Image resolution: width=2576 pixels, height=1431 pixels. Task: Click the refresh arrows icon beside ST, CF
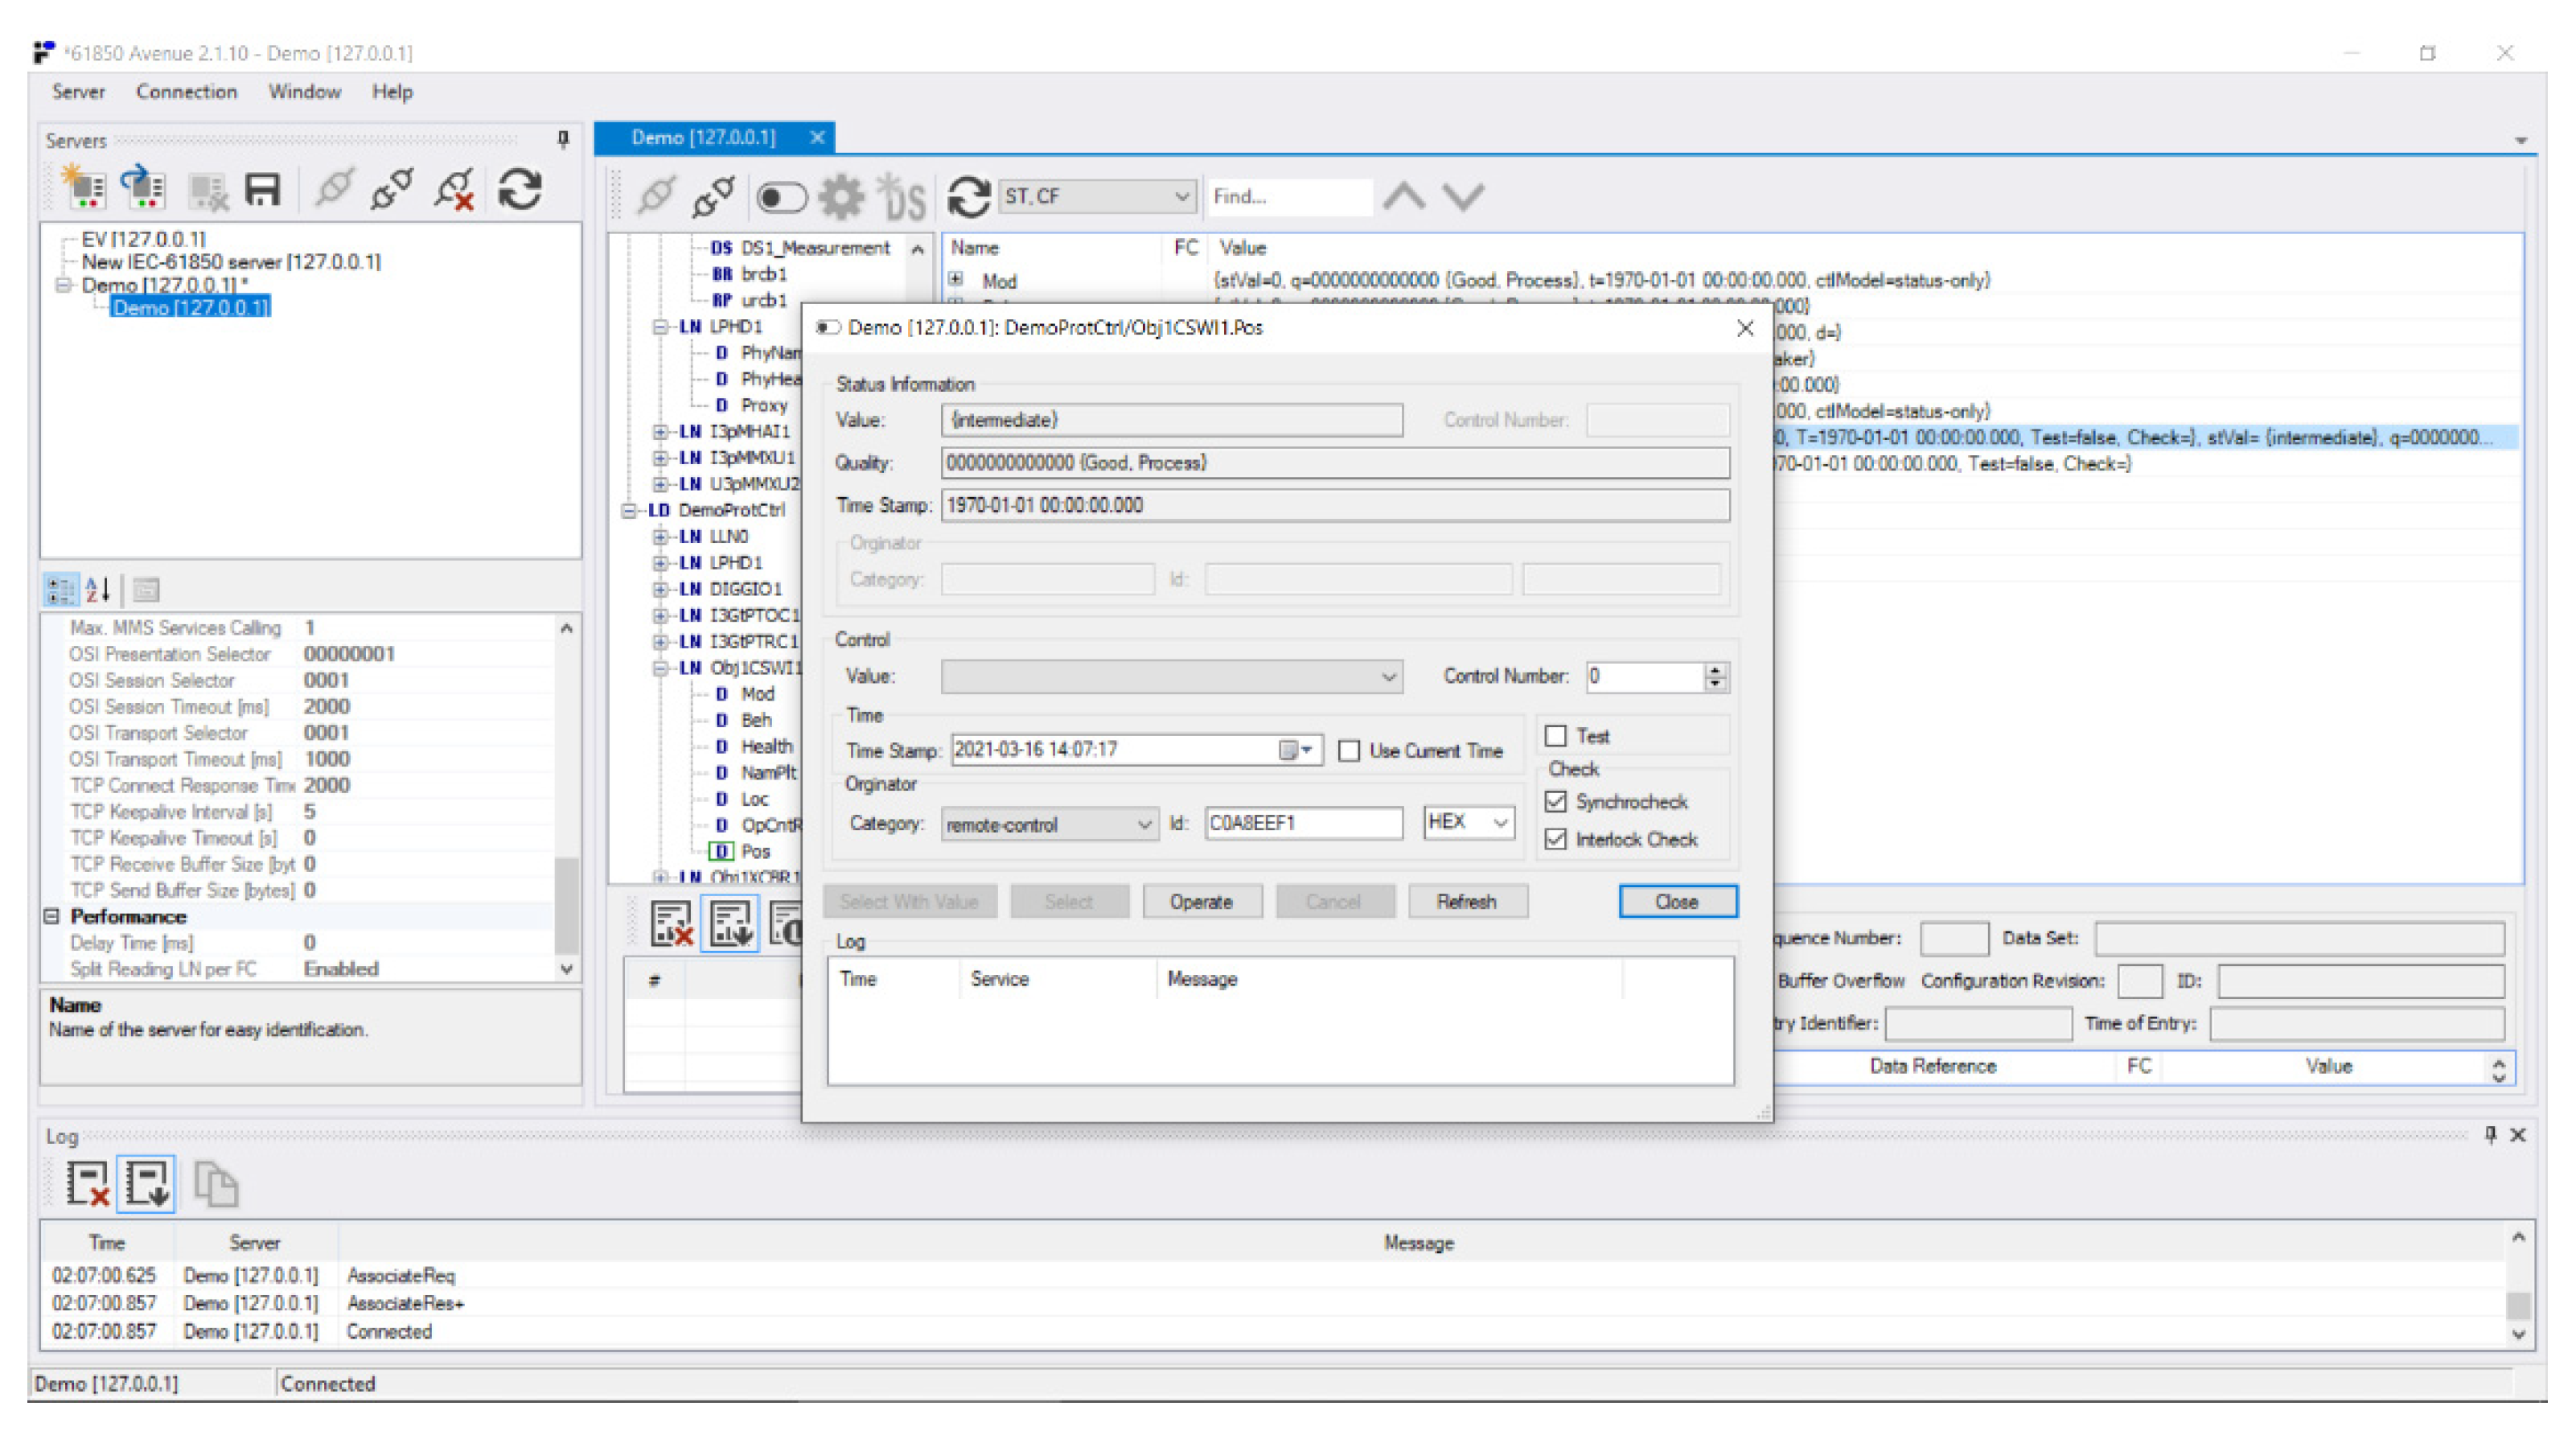(968, 196)
